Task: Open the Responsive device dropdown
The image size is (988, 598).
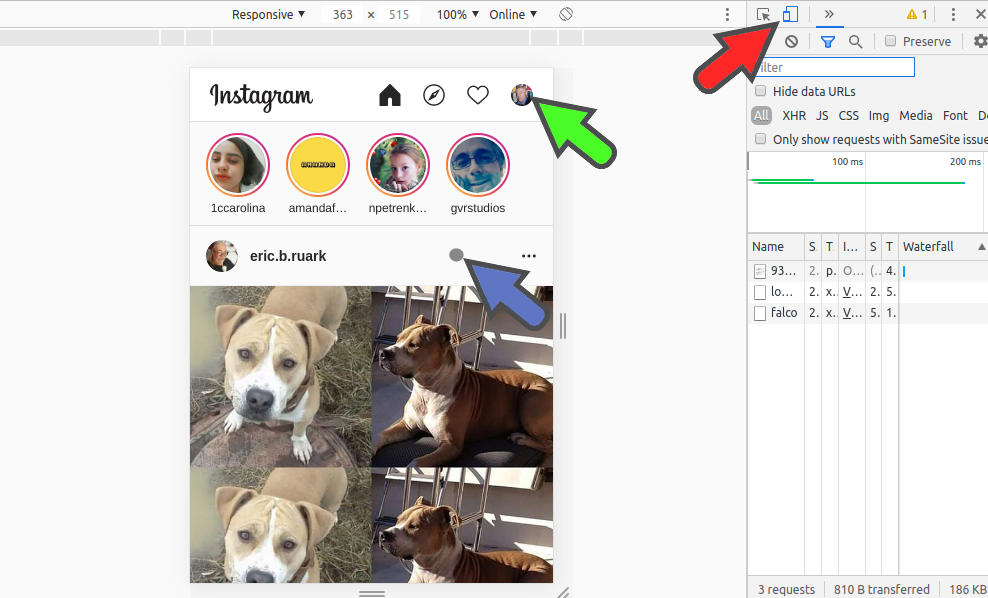Action: click(268, 14)
